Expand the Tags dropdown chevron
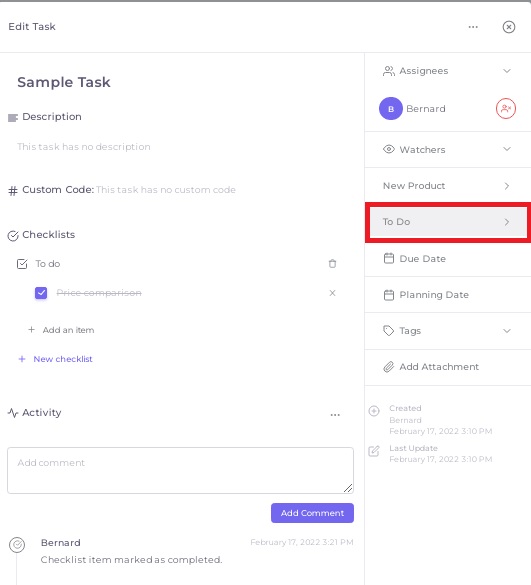The width and height of the screenshot is (531, 585). pos(506,331)
